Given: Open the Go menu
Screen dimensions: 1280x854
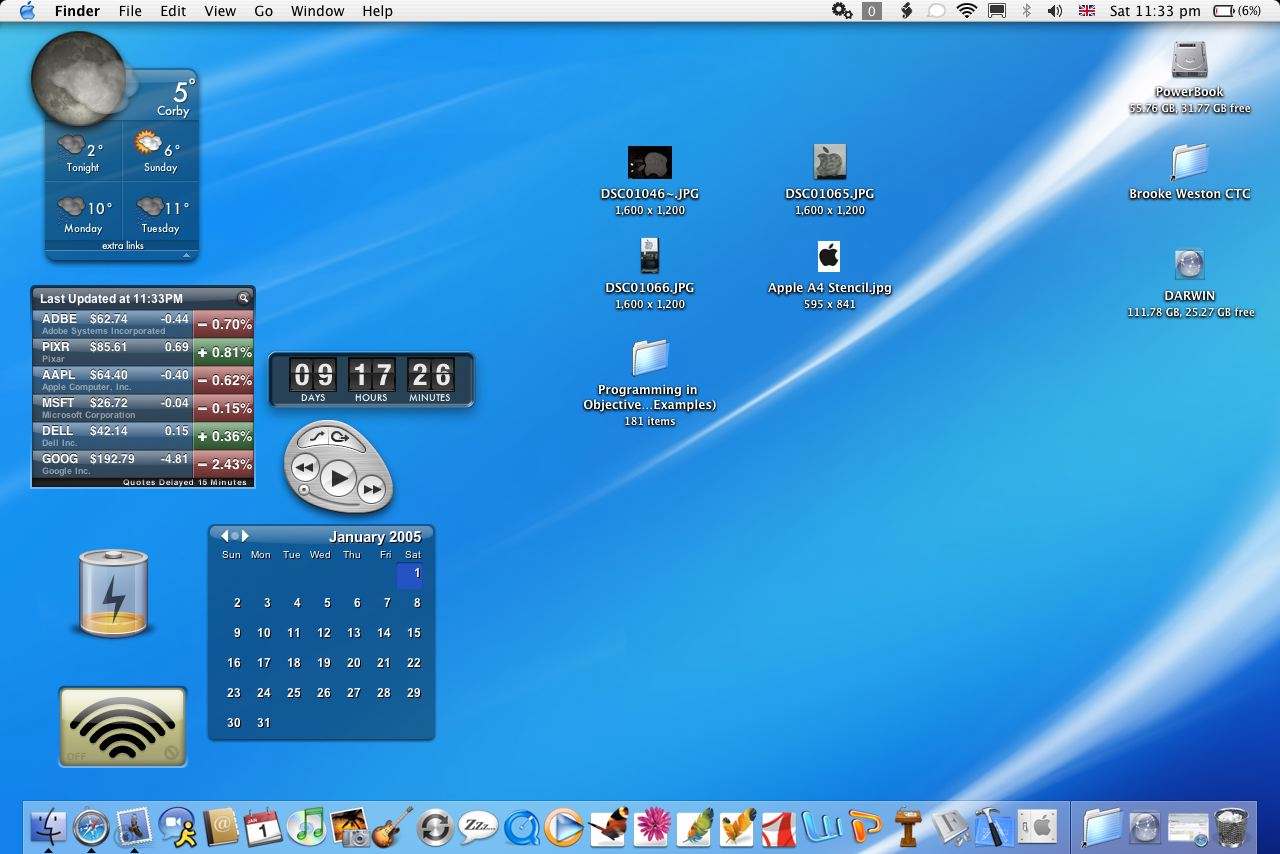Looking at the screenshot, I should (x=263, y=11).
